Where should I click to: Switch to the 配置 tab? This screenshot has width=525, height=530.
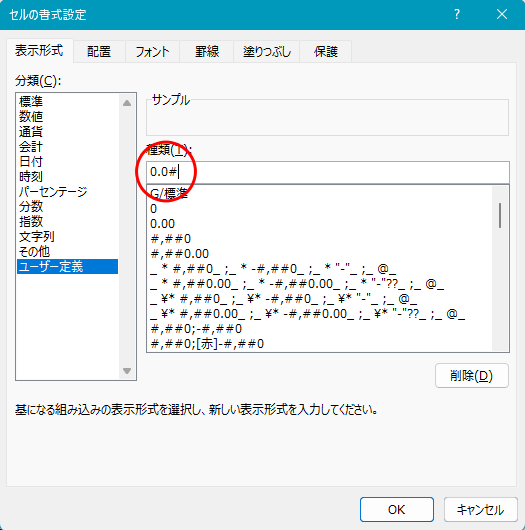pyautogui.click(x=99, y=52)
